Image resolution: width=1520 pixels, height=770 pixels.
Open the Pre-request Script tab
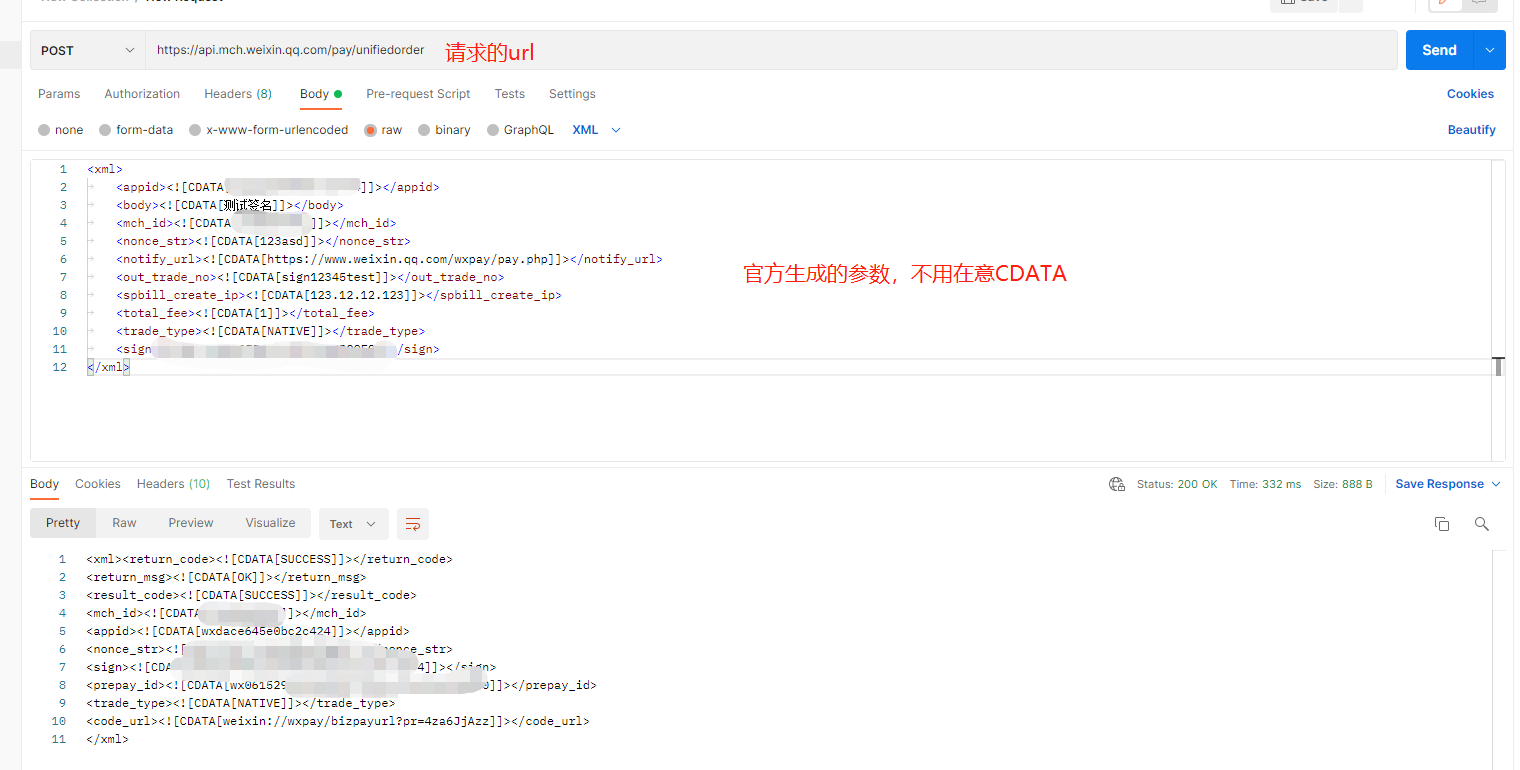418,94
